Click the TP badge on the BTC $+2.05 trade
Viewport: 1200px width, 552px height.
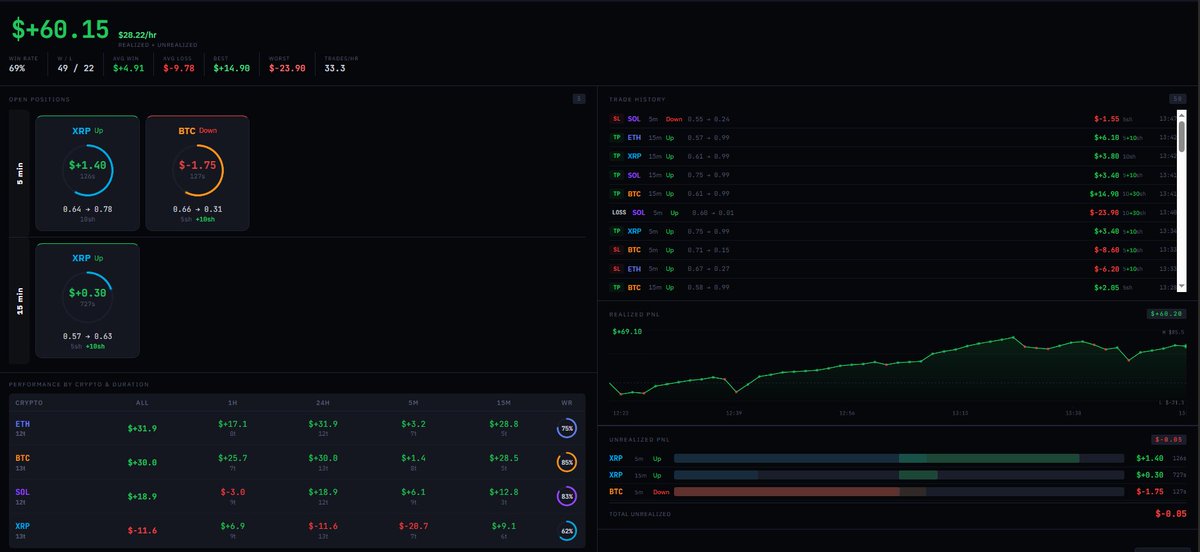click(x=616, y=288)
